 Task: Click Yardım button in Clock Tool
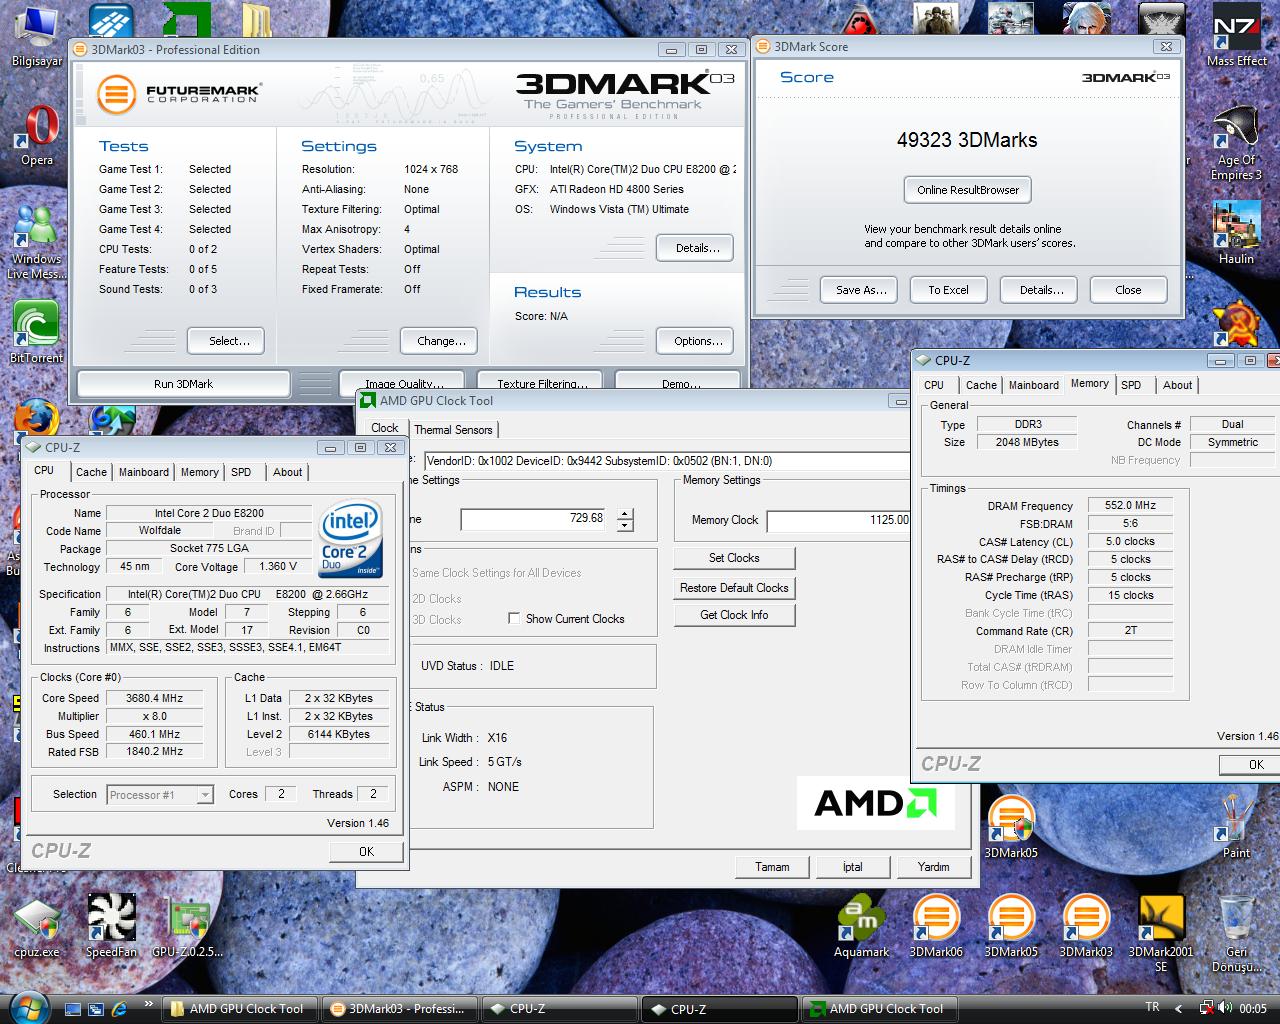point(933,867)
